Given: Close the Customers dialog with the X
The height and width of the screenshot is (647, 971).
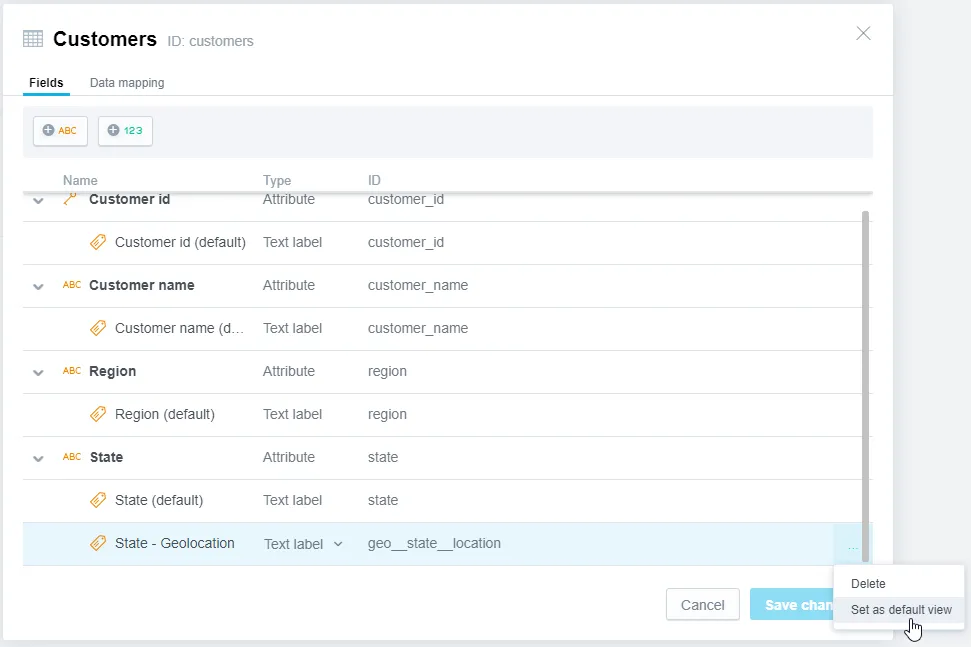Looking at the screenshot, I should [x=863, y=33].
